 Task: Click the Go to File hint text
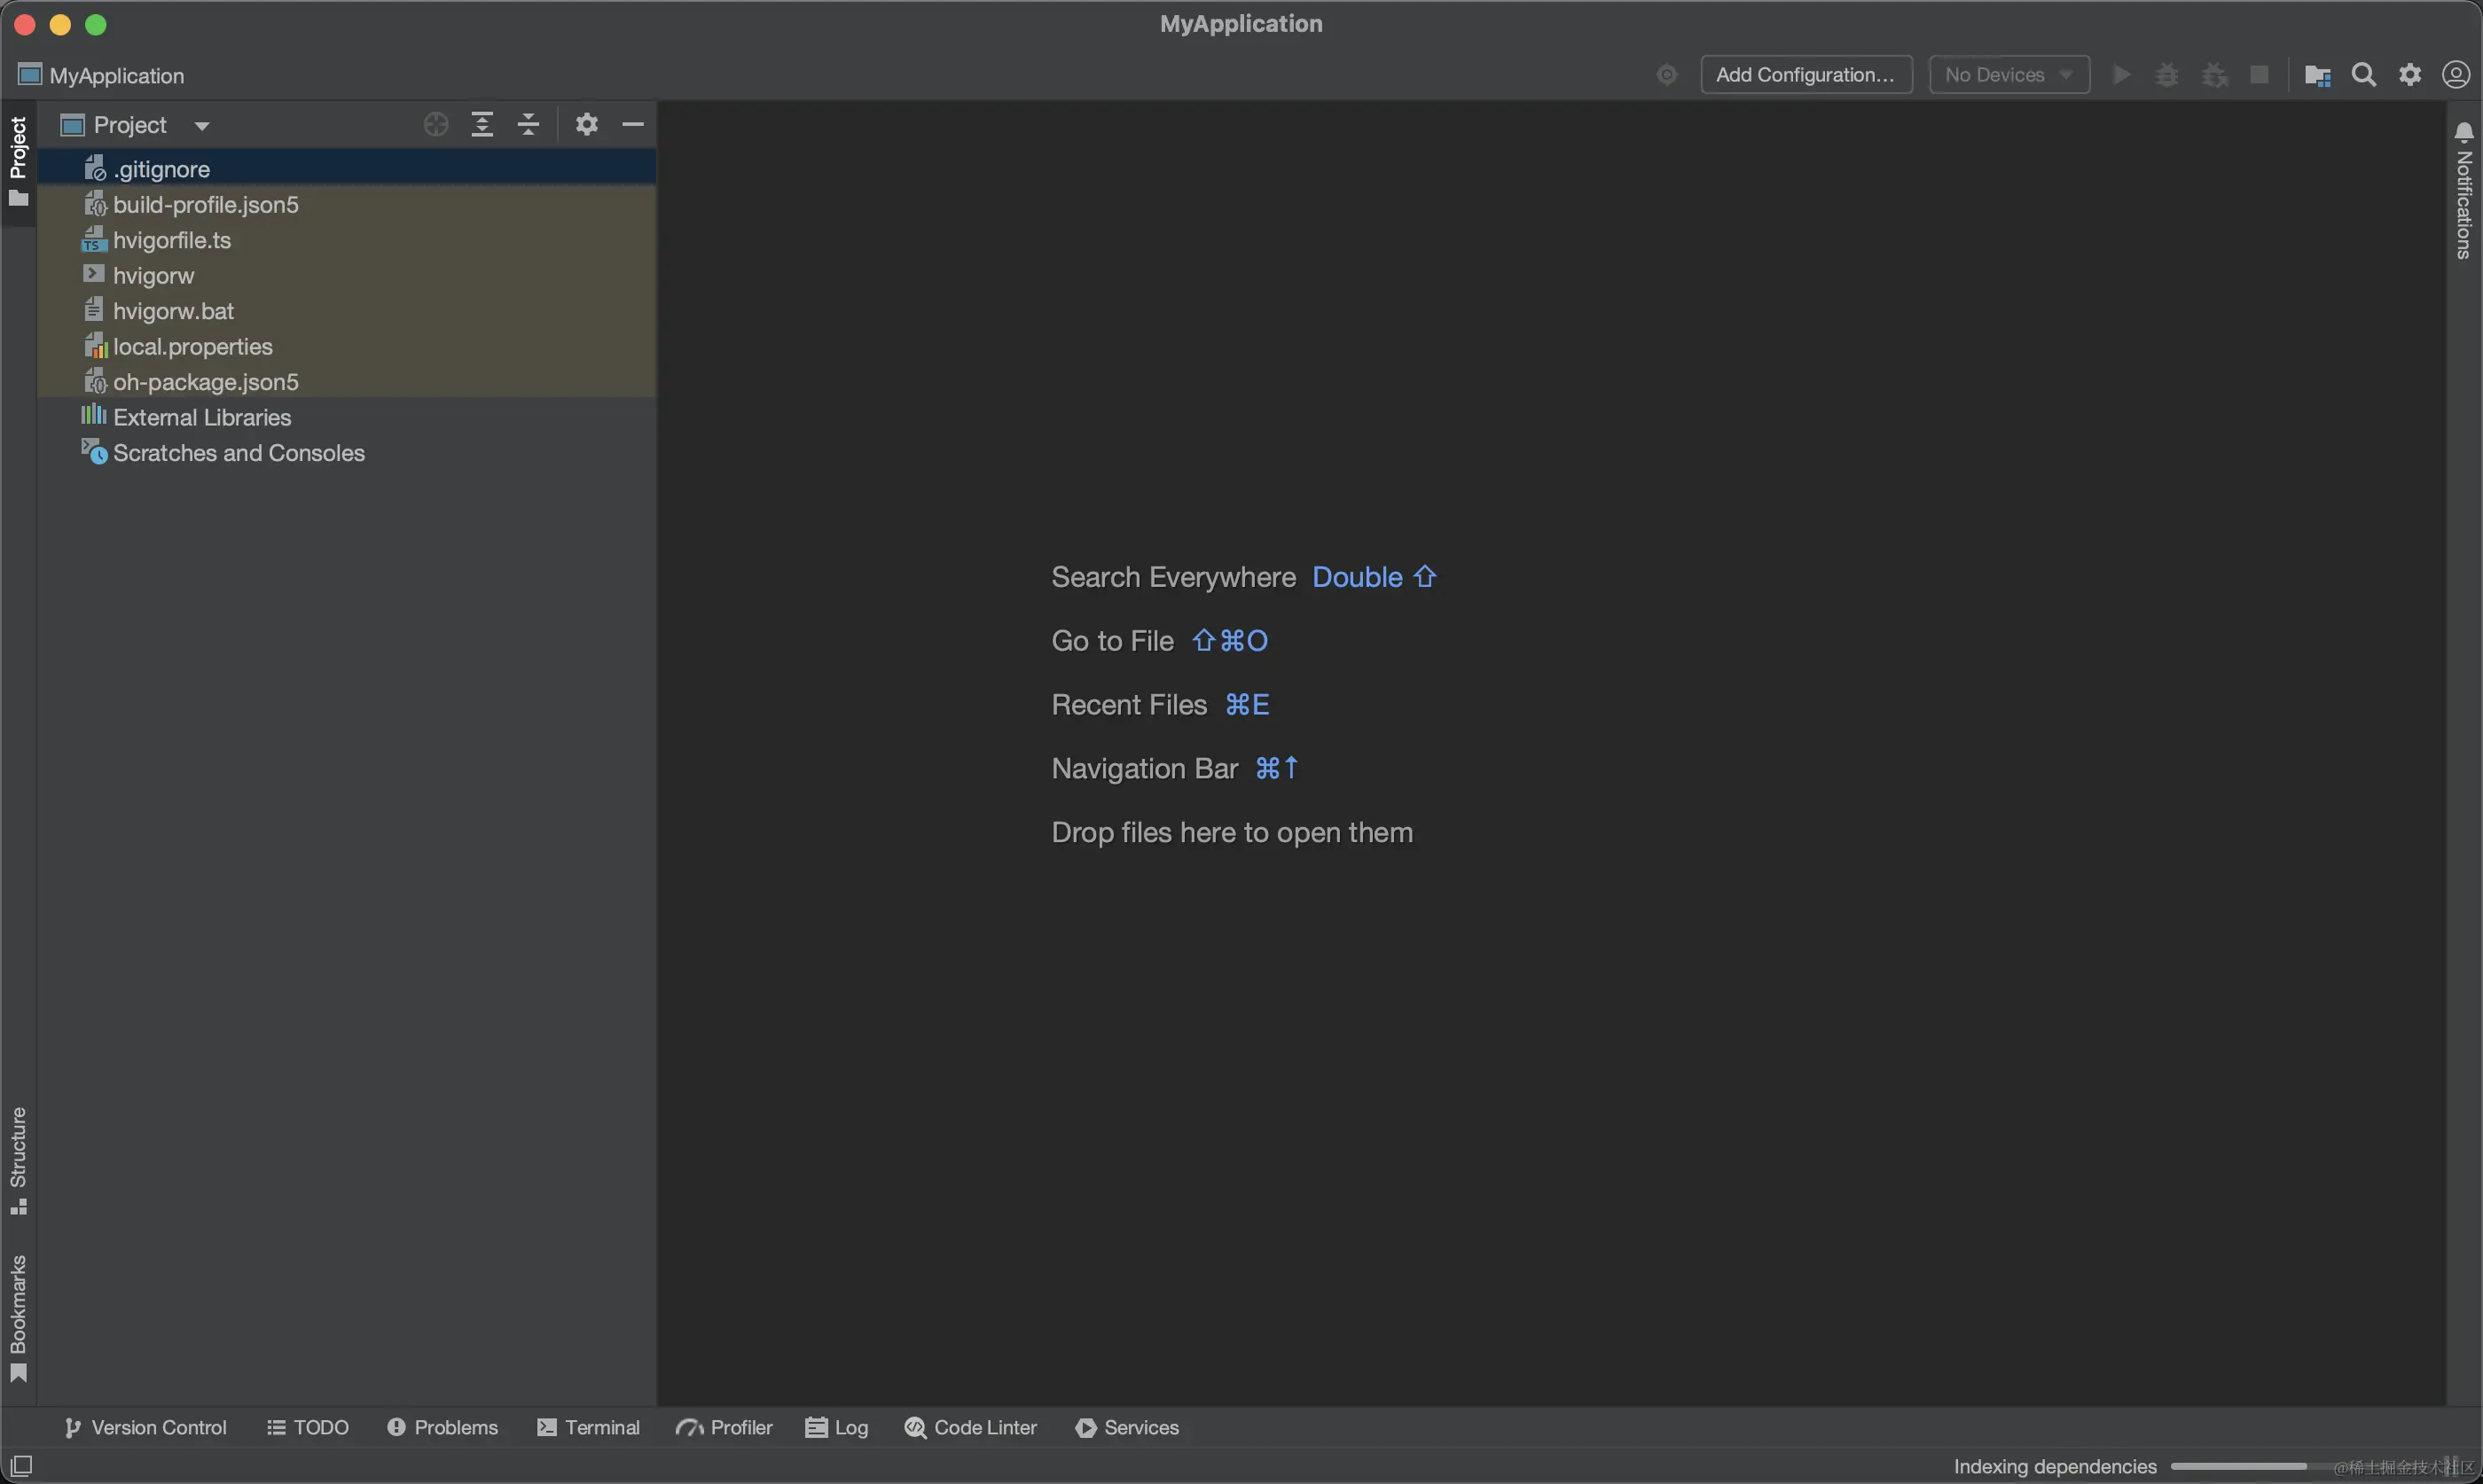click(1112, 641)
